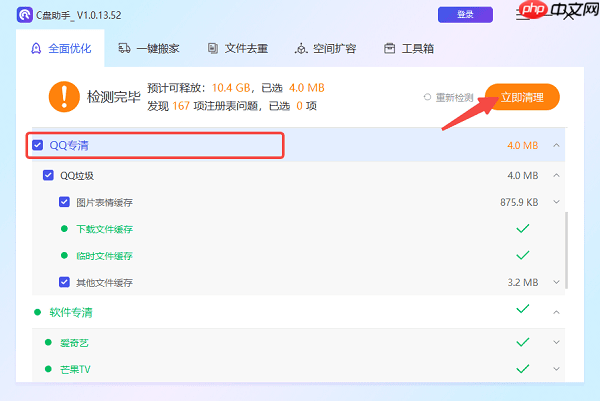This screenshot has width=600, height=401.
Task: Open the 空间扩容 tab
Action: 326,48
